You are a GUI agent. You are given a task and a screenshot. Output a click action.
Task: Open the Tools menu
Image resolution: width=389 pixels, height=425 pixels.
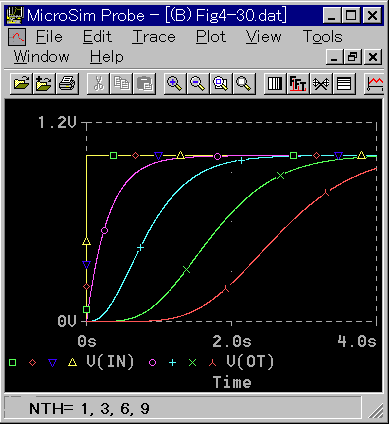[322, 37]
